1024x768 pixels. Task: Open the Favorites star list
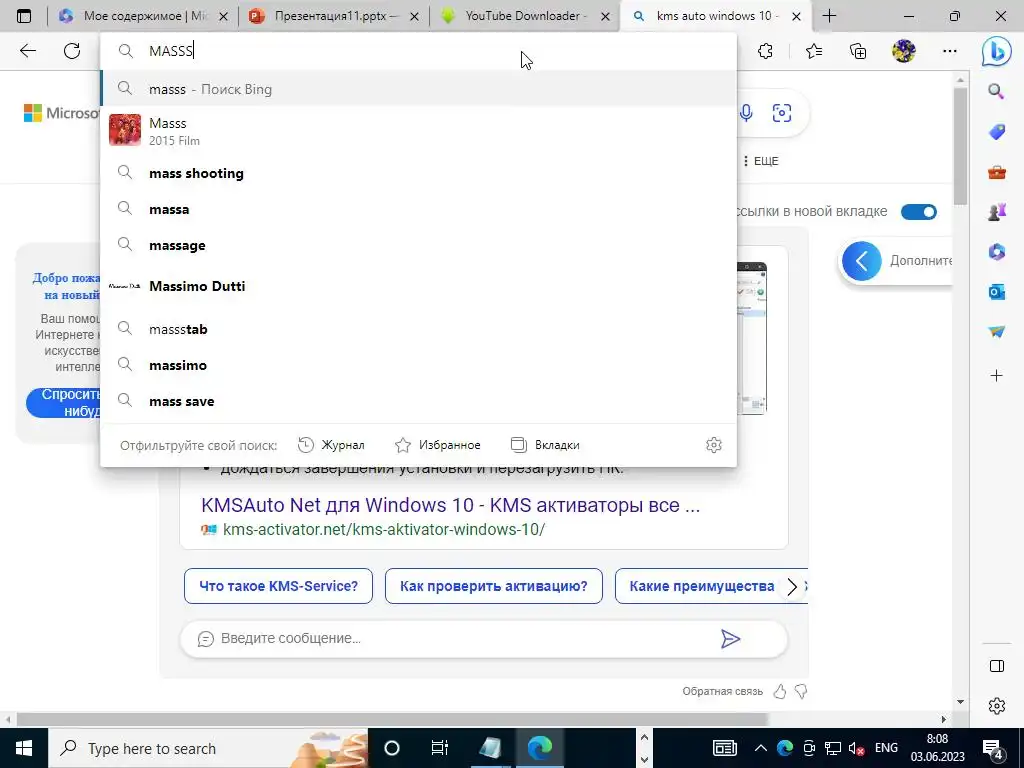click(x=814, y=51)
